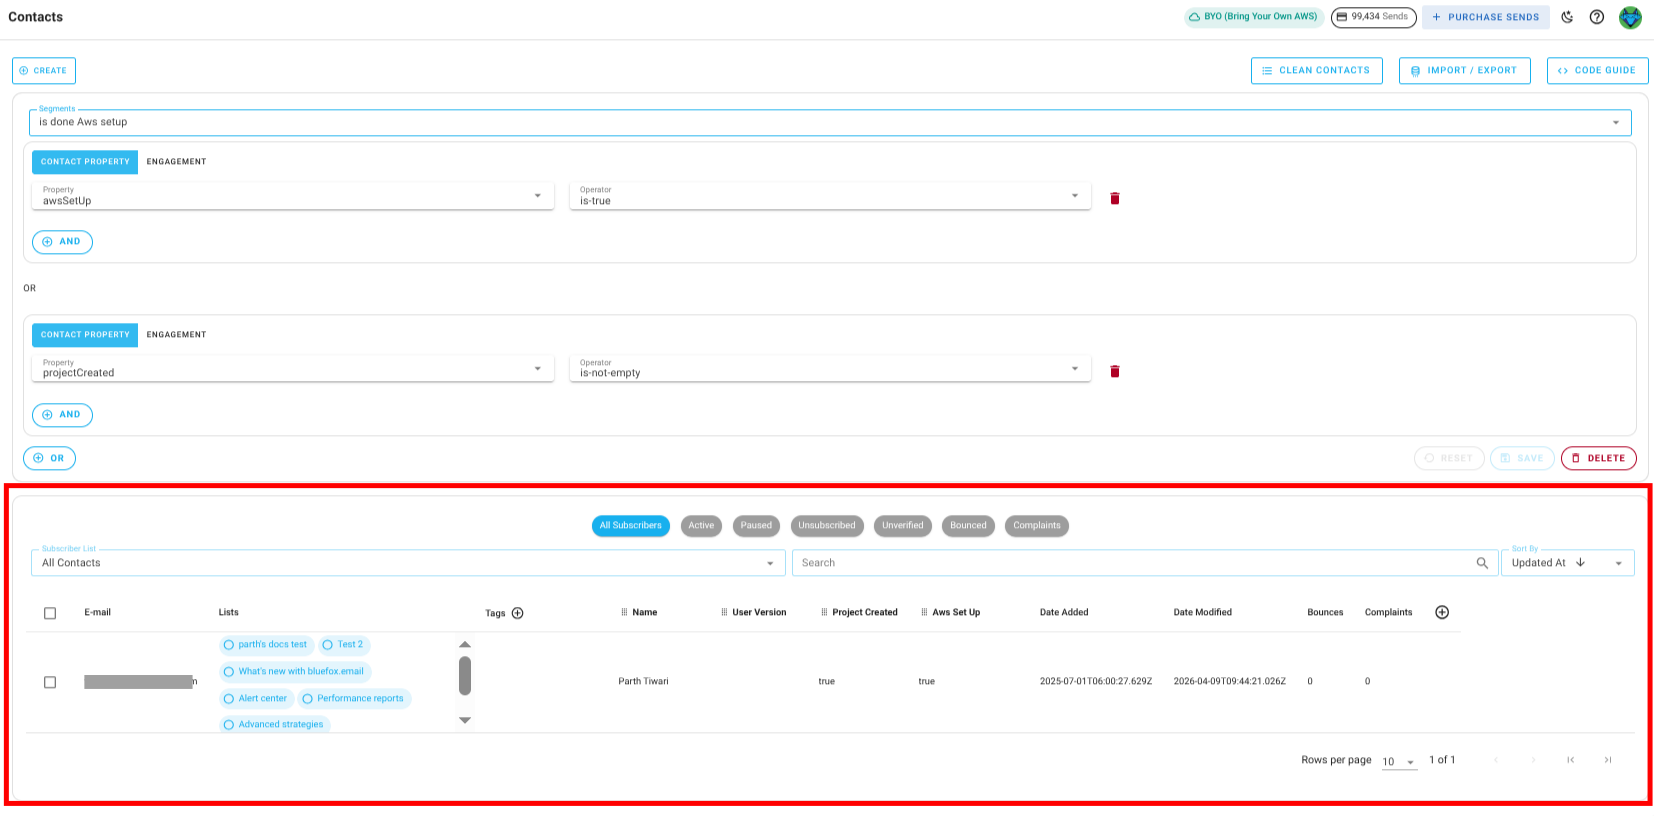
Task: Go to the next page chevron
Action: point(1533,760)
